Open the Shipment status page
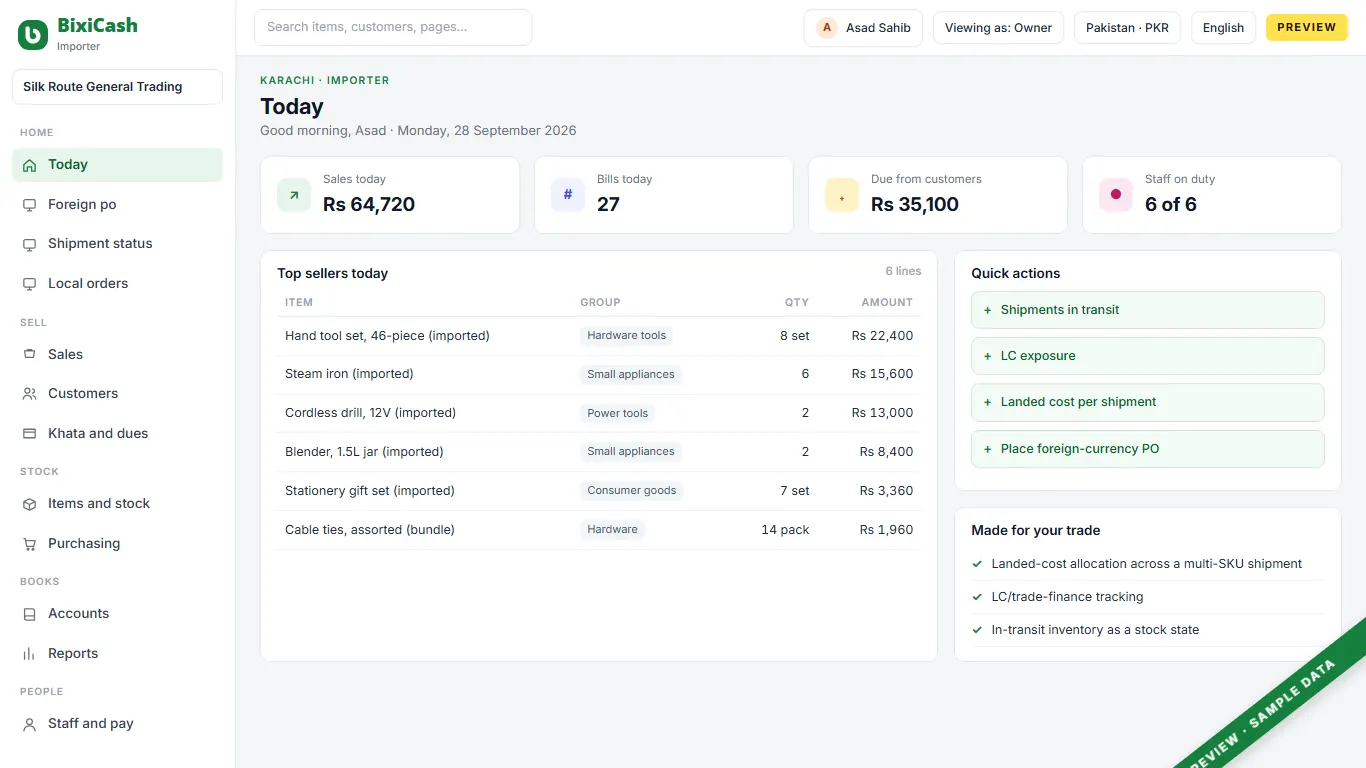Screen dimensions: 1366x768 (117, 244)
